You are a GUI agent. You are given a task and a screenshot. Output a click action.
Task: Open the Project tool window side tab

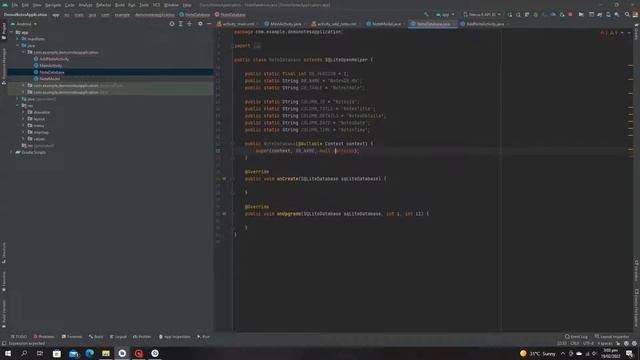pyautogui.click(x=4, y=31)
